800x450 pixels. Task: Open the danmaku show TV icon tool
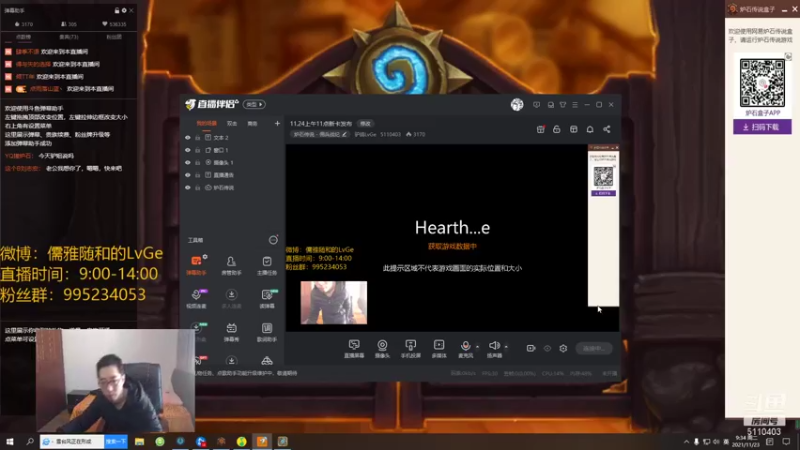point(231,332)
